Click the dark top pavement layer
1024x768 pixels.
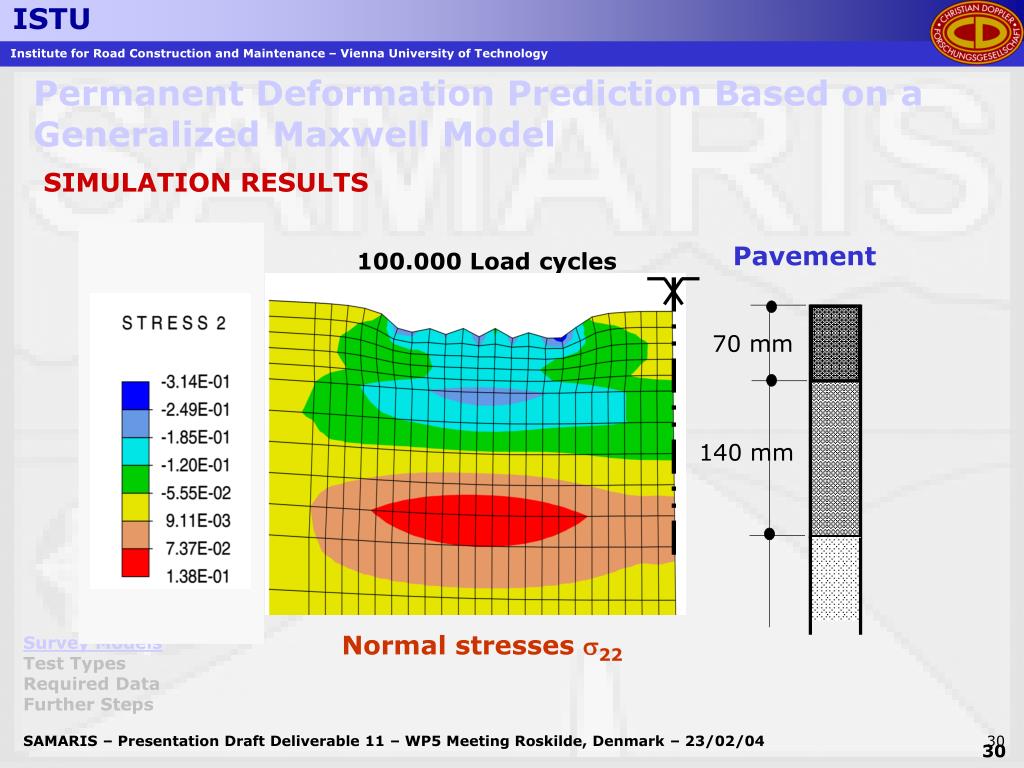[835, 343]
